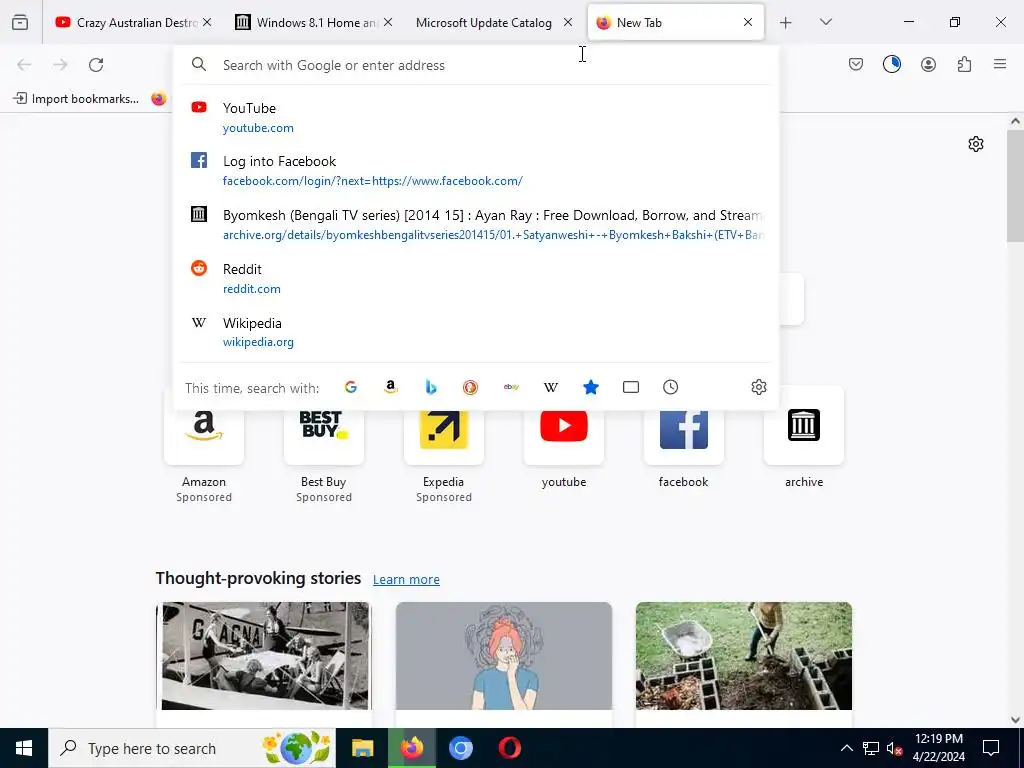Choose the YouTube suggestion youtube.com
The height and width of the screenshot is (768, 1024).
point(476,117)
